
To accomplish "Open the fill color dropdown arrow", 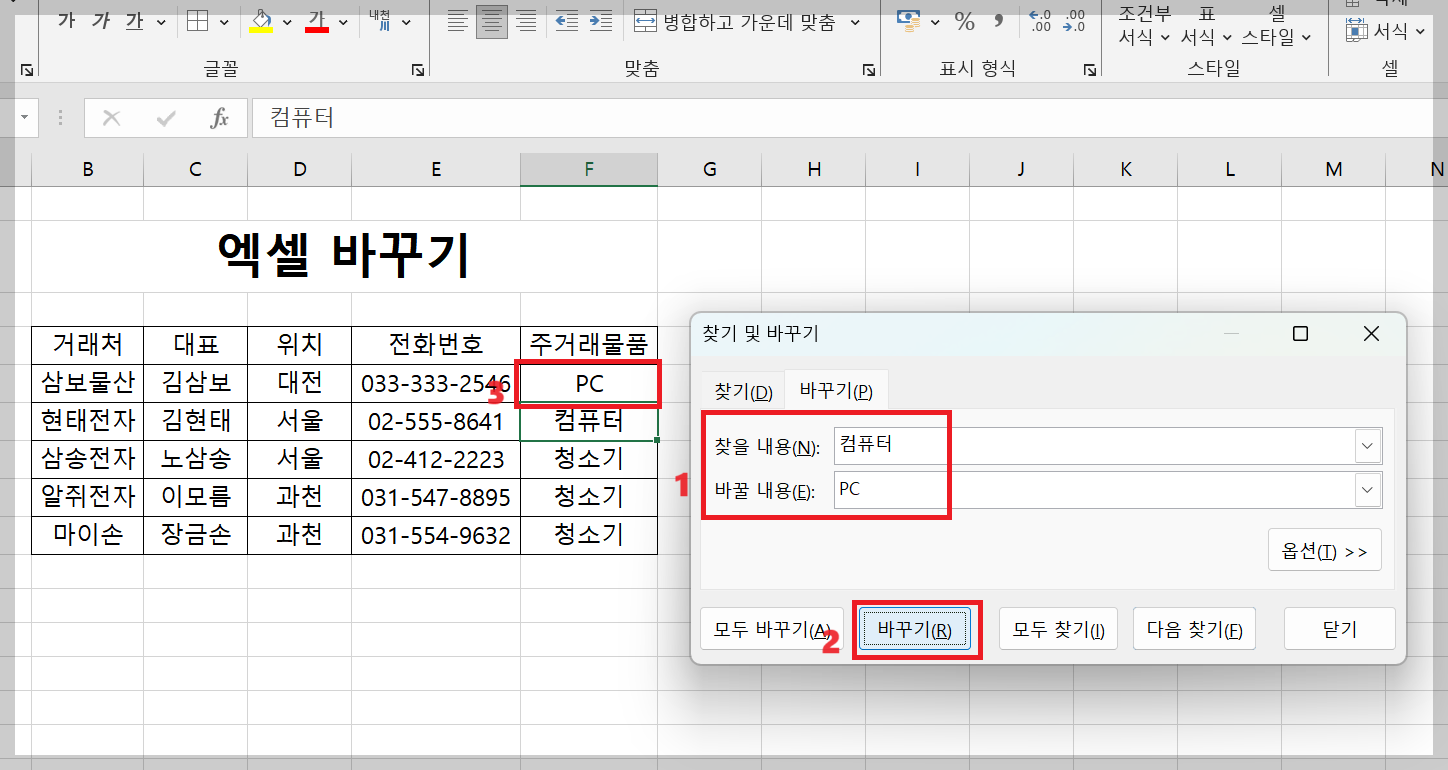I will tap(286, 20).
